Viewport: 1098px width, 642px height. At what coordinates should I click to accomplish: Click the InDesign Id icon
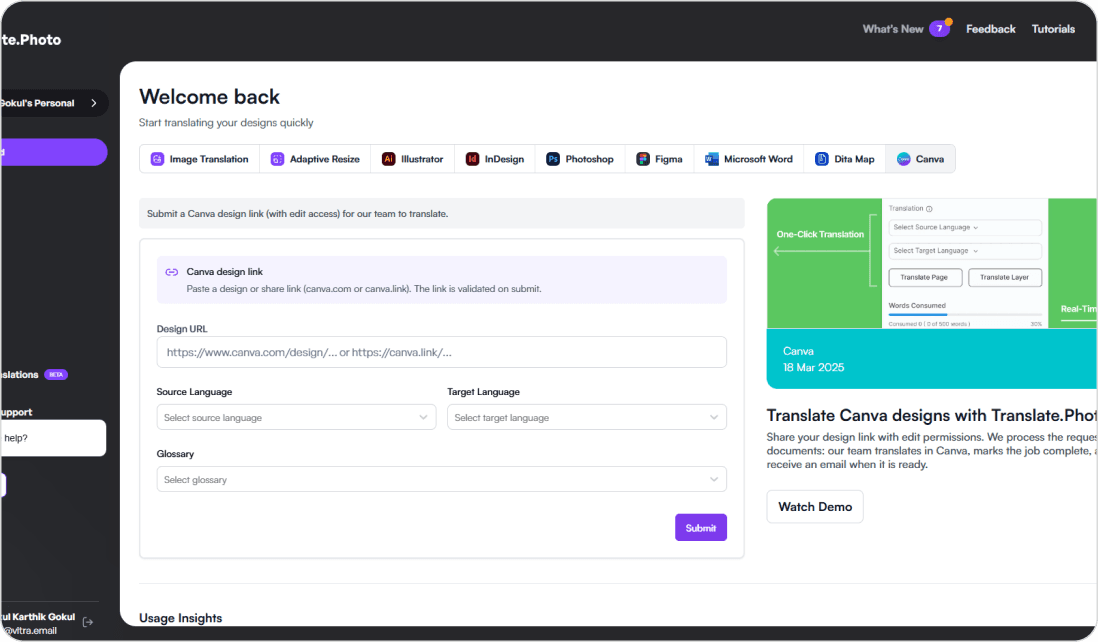click(x=473, y=159)
